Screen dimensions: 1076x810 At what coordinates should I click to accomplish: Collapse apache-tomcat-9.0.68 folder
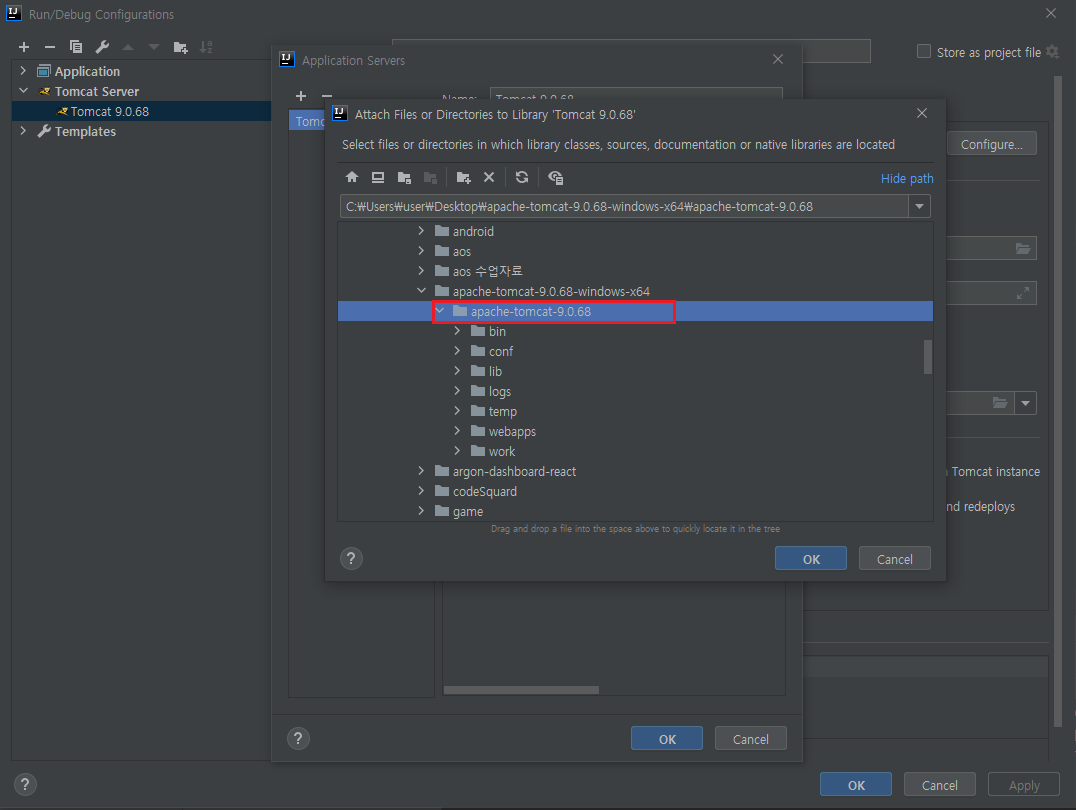[440, 311]
